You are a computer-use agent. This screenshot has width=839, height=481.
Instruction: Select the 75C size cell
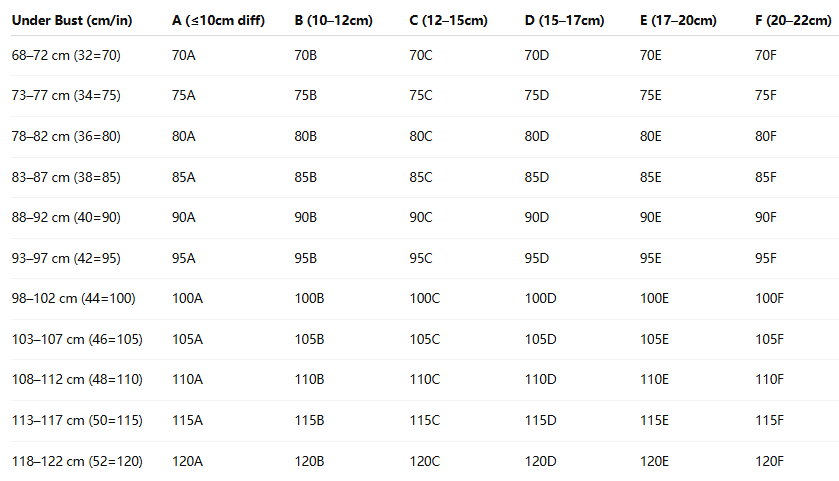[x=421, y=96]
